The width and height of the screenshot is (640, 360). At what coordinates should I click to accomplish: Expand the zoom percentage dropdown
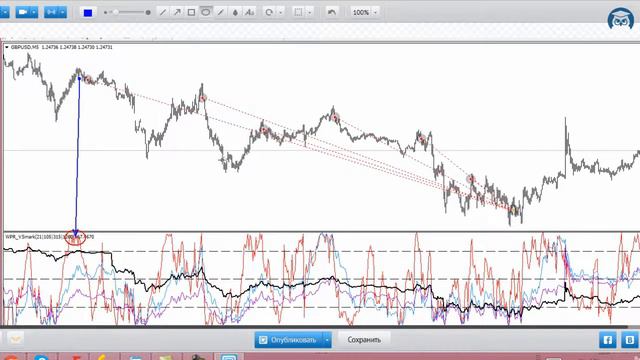pyautogui.click(x=376, y=13)
